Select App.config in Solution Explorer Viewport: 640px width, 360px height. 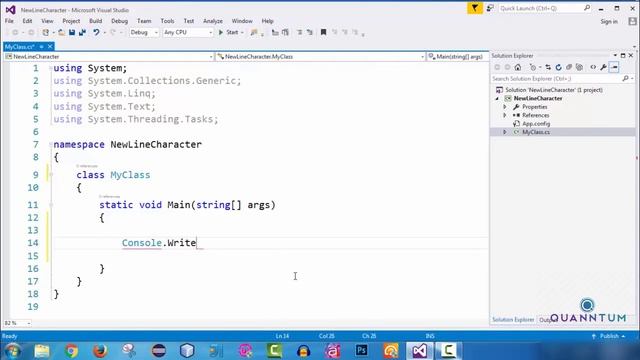click(536, 124)
